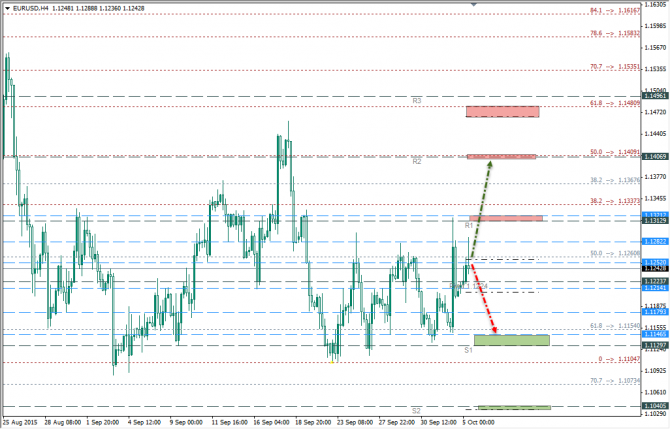The width and height of the screenshot is (670, 429).
Task: Select the 1.10405 price tag on axis
Action: [655, 406]
